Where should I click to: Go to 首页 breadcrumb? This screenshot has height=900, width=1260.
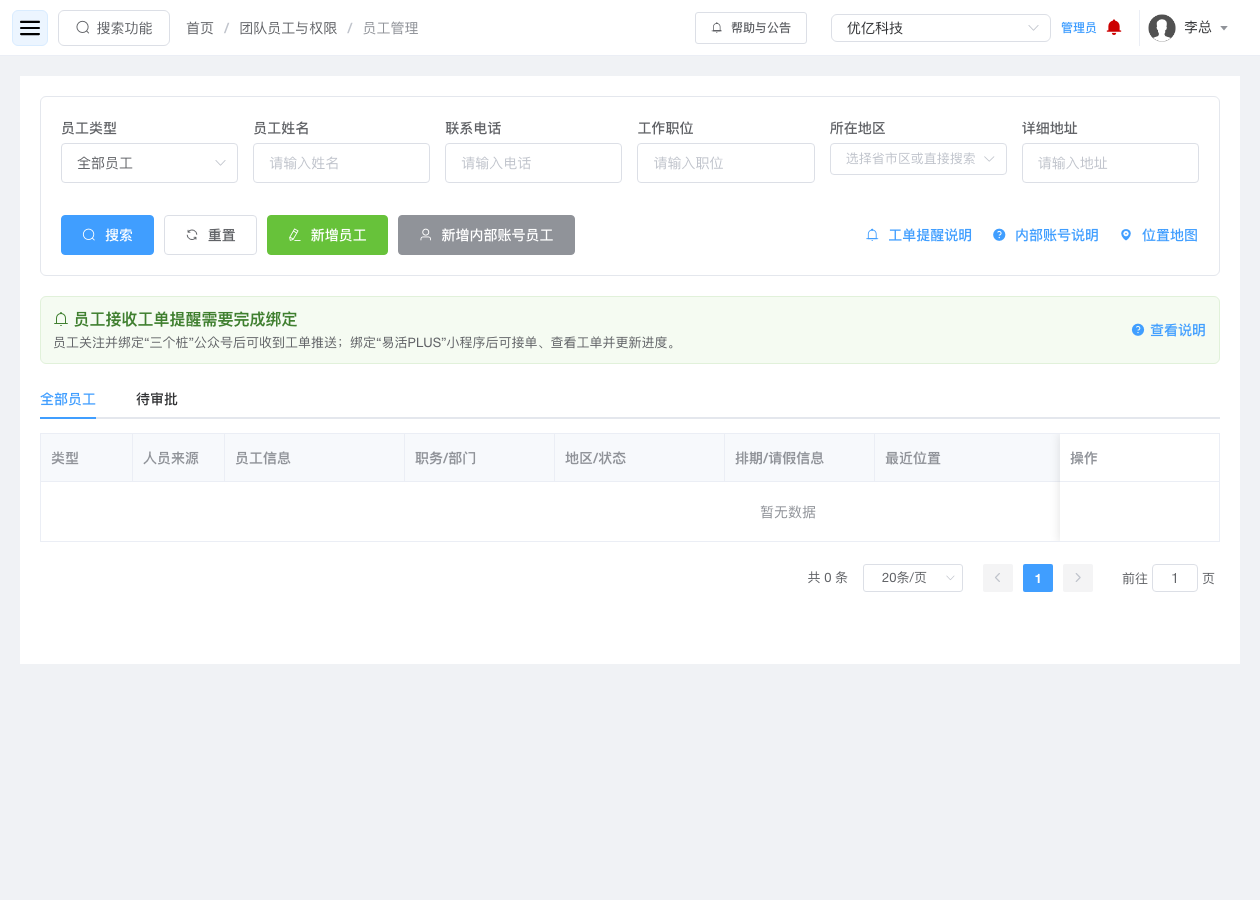point(200,28)
